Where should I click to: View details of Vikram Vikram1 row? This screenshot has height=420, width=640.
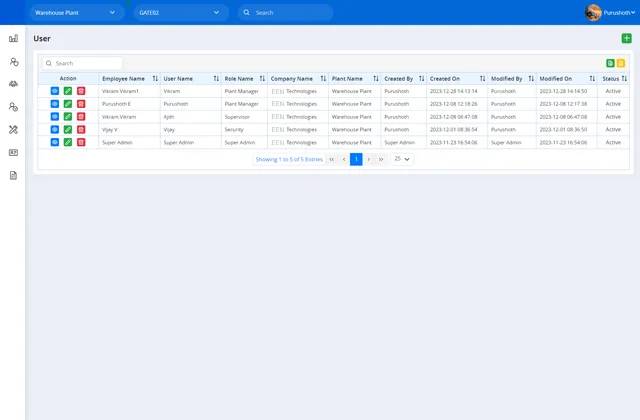click(55, 91)
